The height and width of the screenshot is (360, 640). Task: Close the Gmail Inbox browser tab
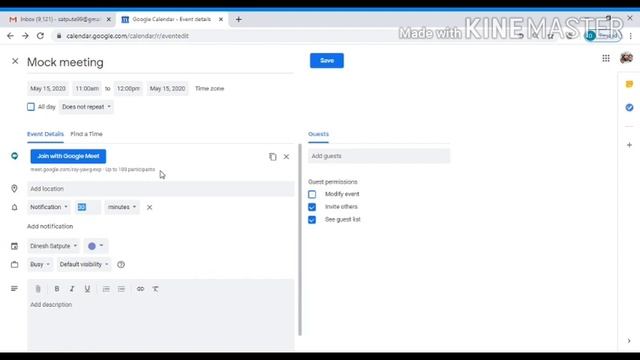[x=109, y=19]
